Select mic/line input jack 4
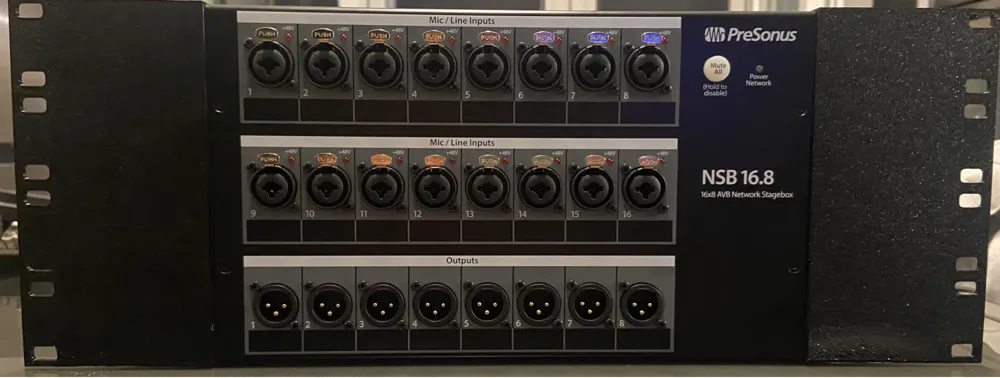This screenshot has height=378, width=1000. tap(434, 66)
